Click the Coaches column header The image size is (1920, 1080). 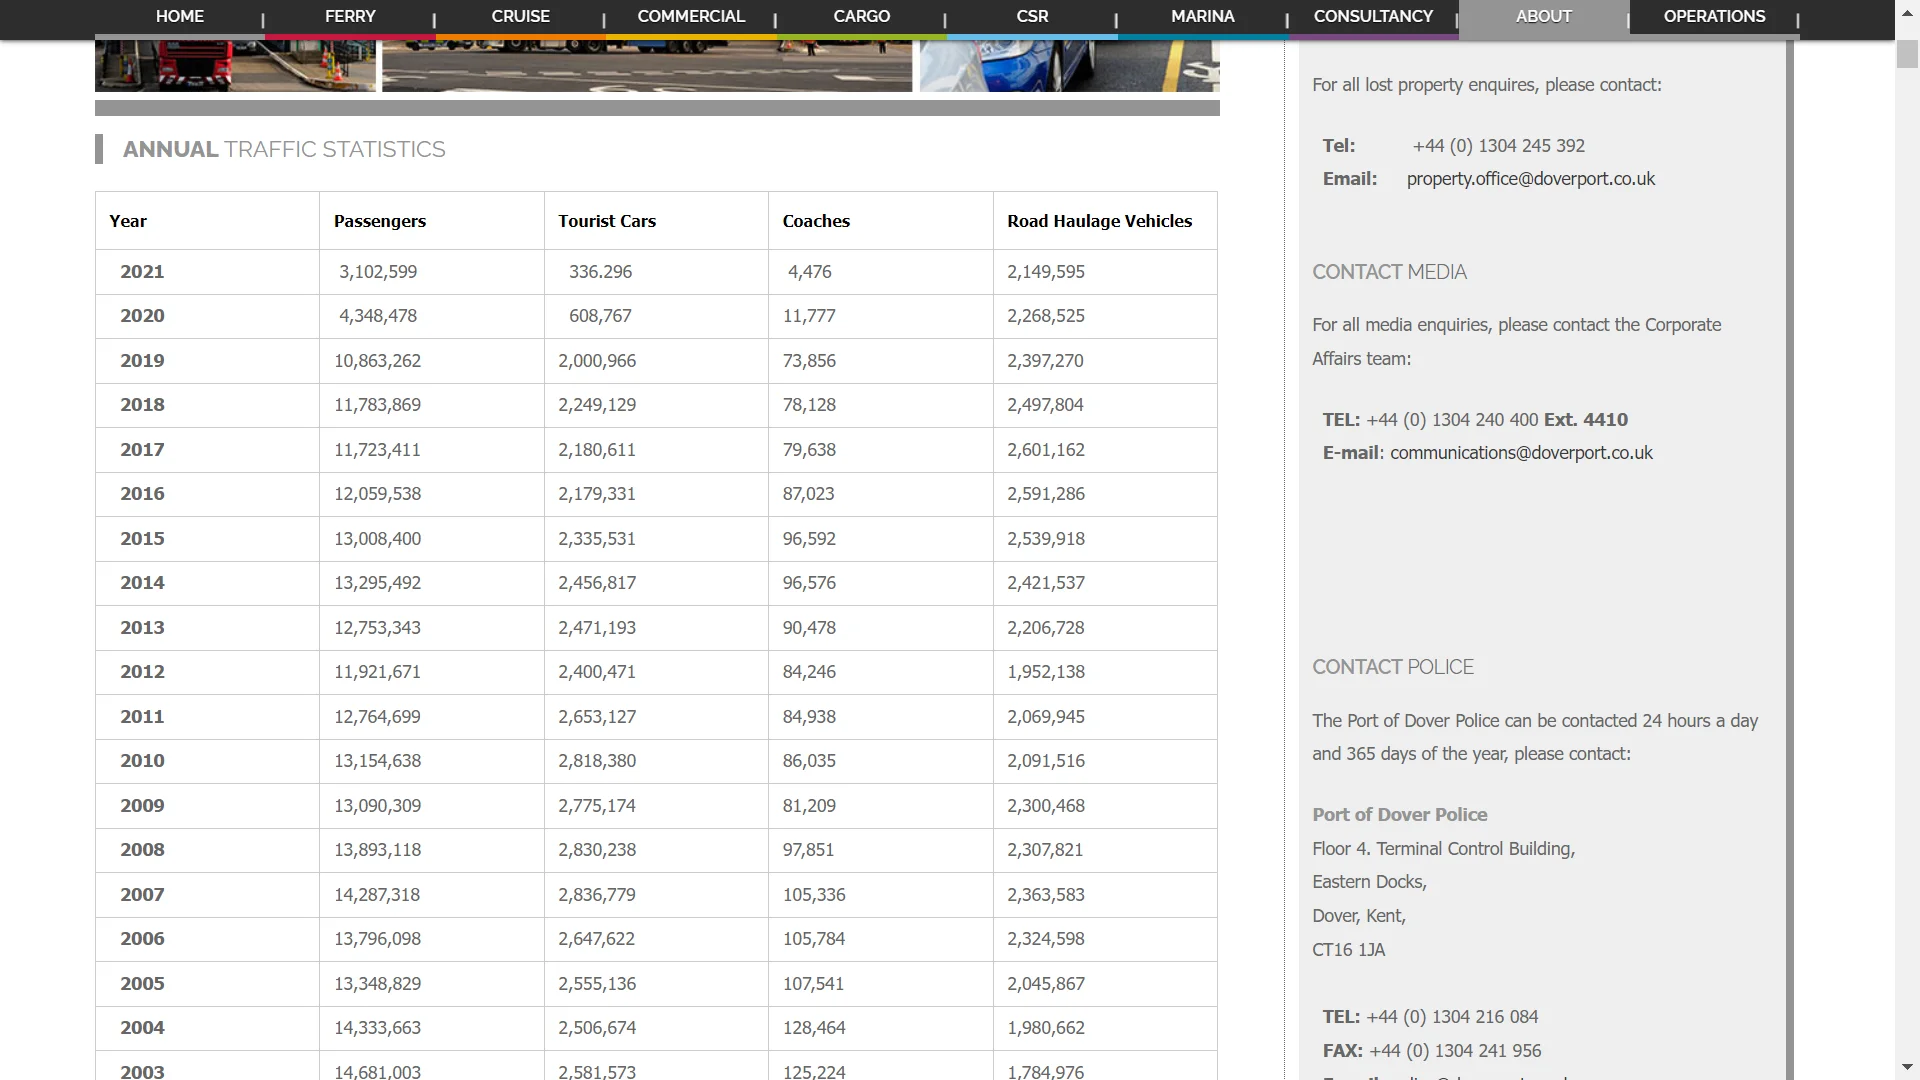click(816, 221)
